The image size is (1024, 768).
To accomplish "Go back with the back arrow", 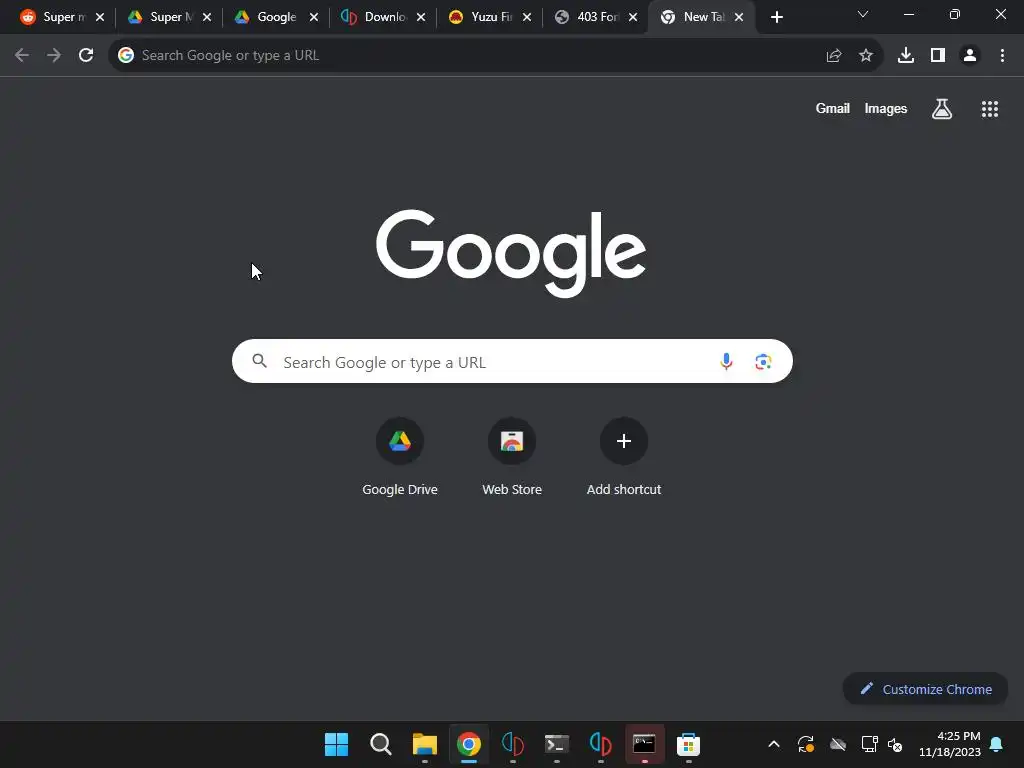I will point(22,55).
